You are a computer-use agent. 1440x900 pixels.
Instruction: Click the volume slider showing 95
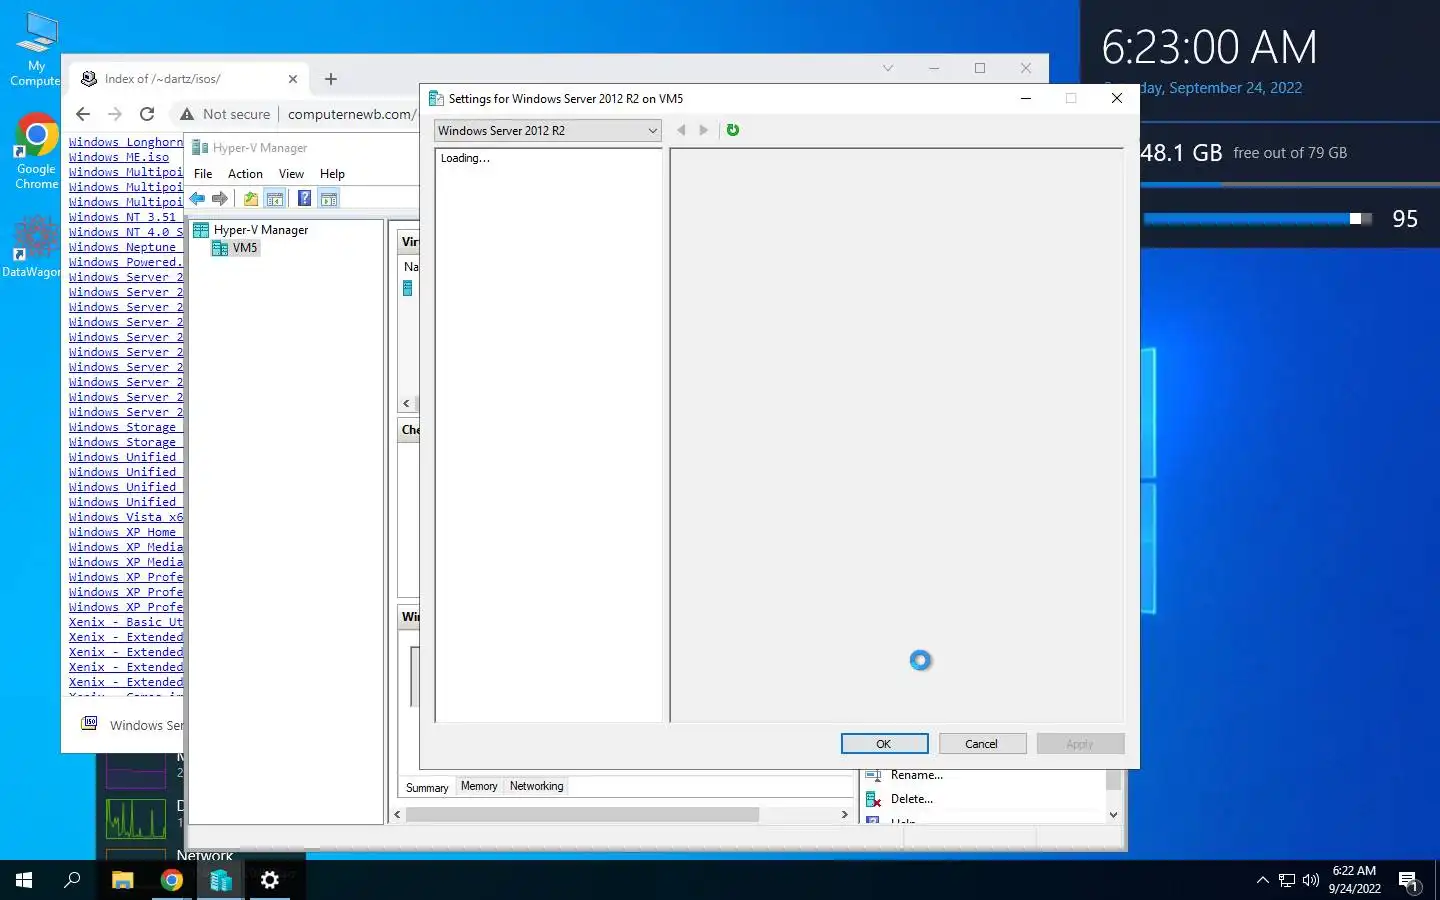coord(1258,219)
